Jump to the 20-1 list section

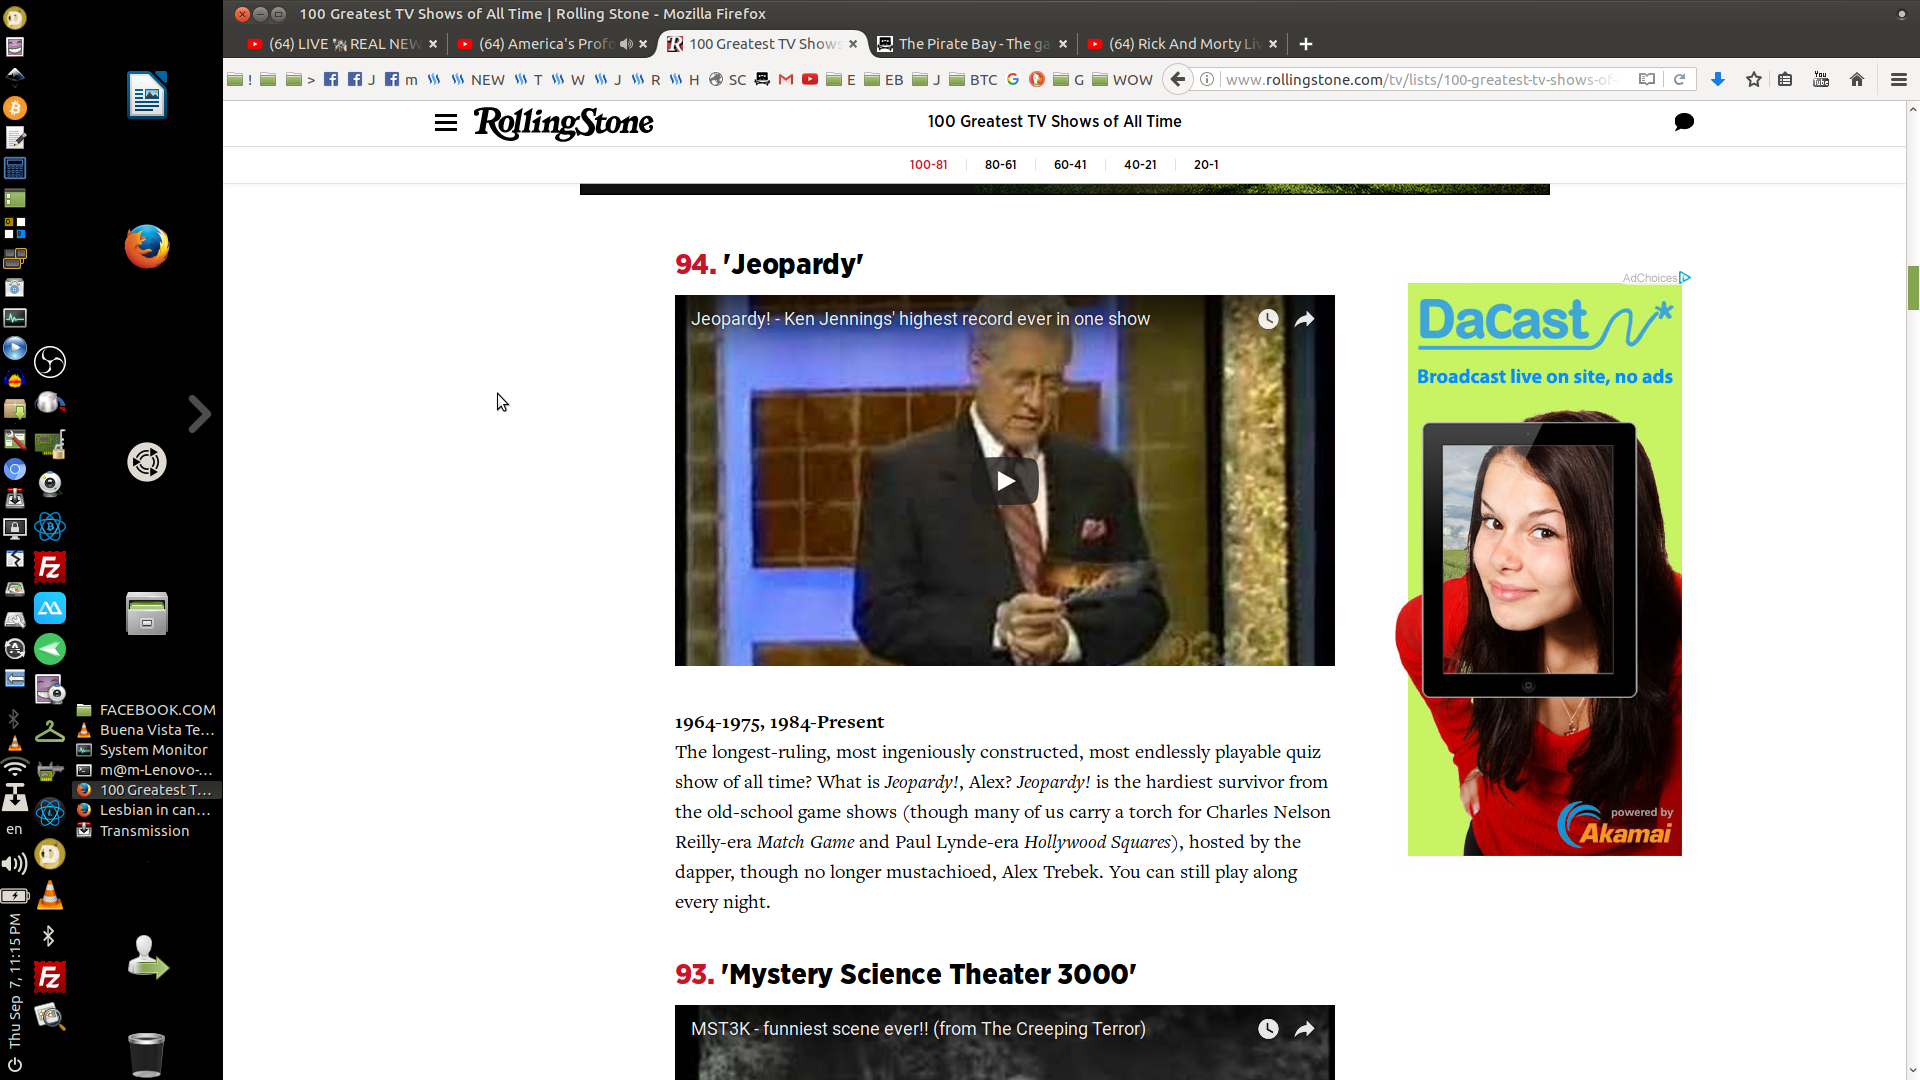tap(1206, 165)
